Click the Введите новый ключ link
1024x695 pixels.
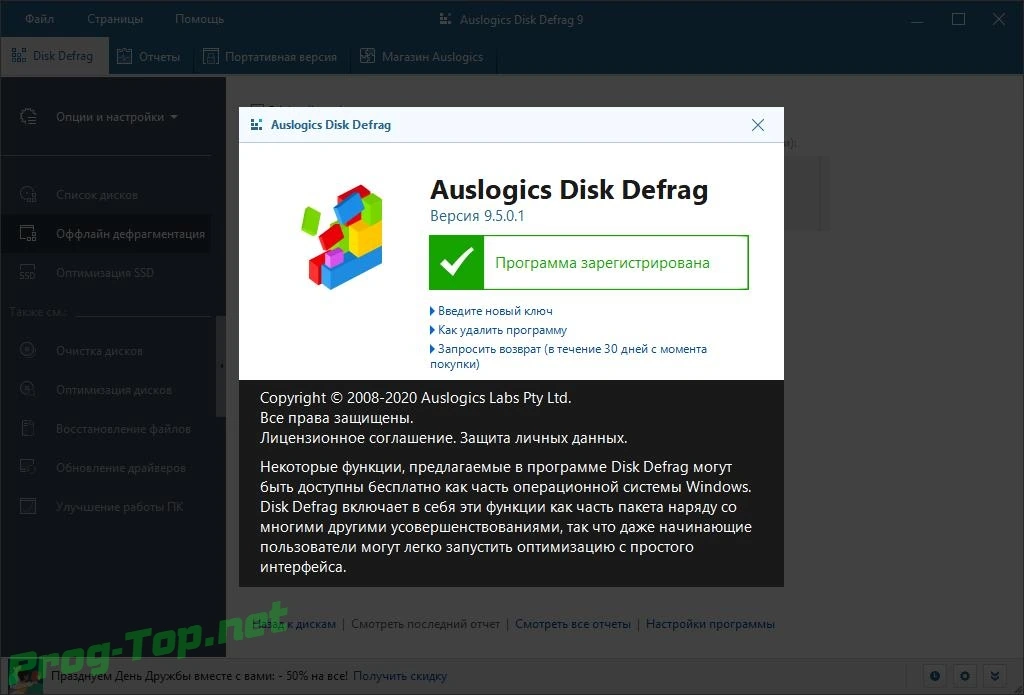(495, 311)
